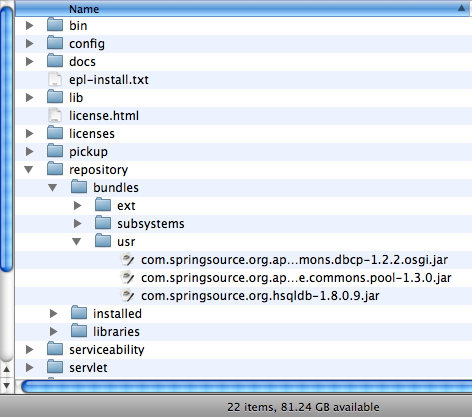Select the dbcp-1.2.2.osgi.jar file icon

click(x=127, y=259)
